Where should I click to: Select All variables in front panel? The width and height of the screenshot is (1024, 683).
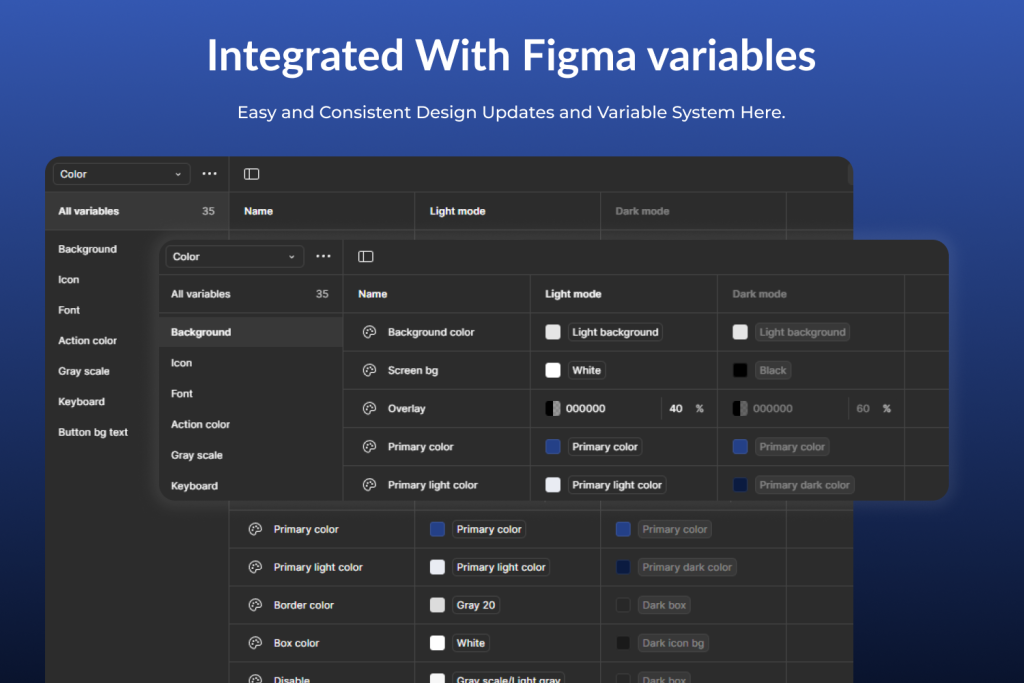pyautogui.click(x=251, y=294)
